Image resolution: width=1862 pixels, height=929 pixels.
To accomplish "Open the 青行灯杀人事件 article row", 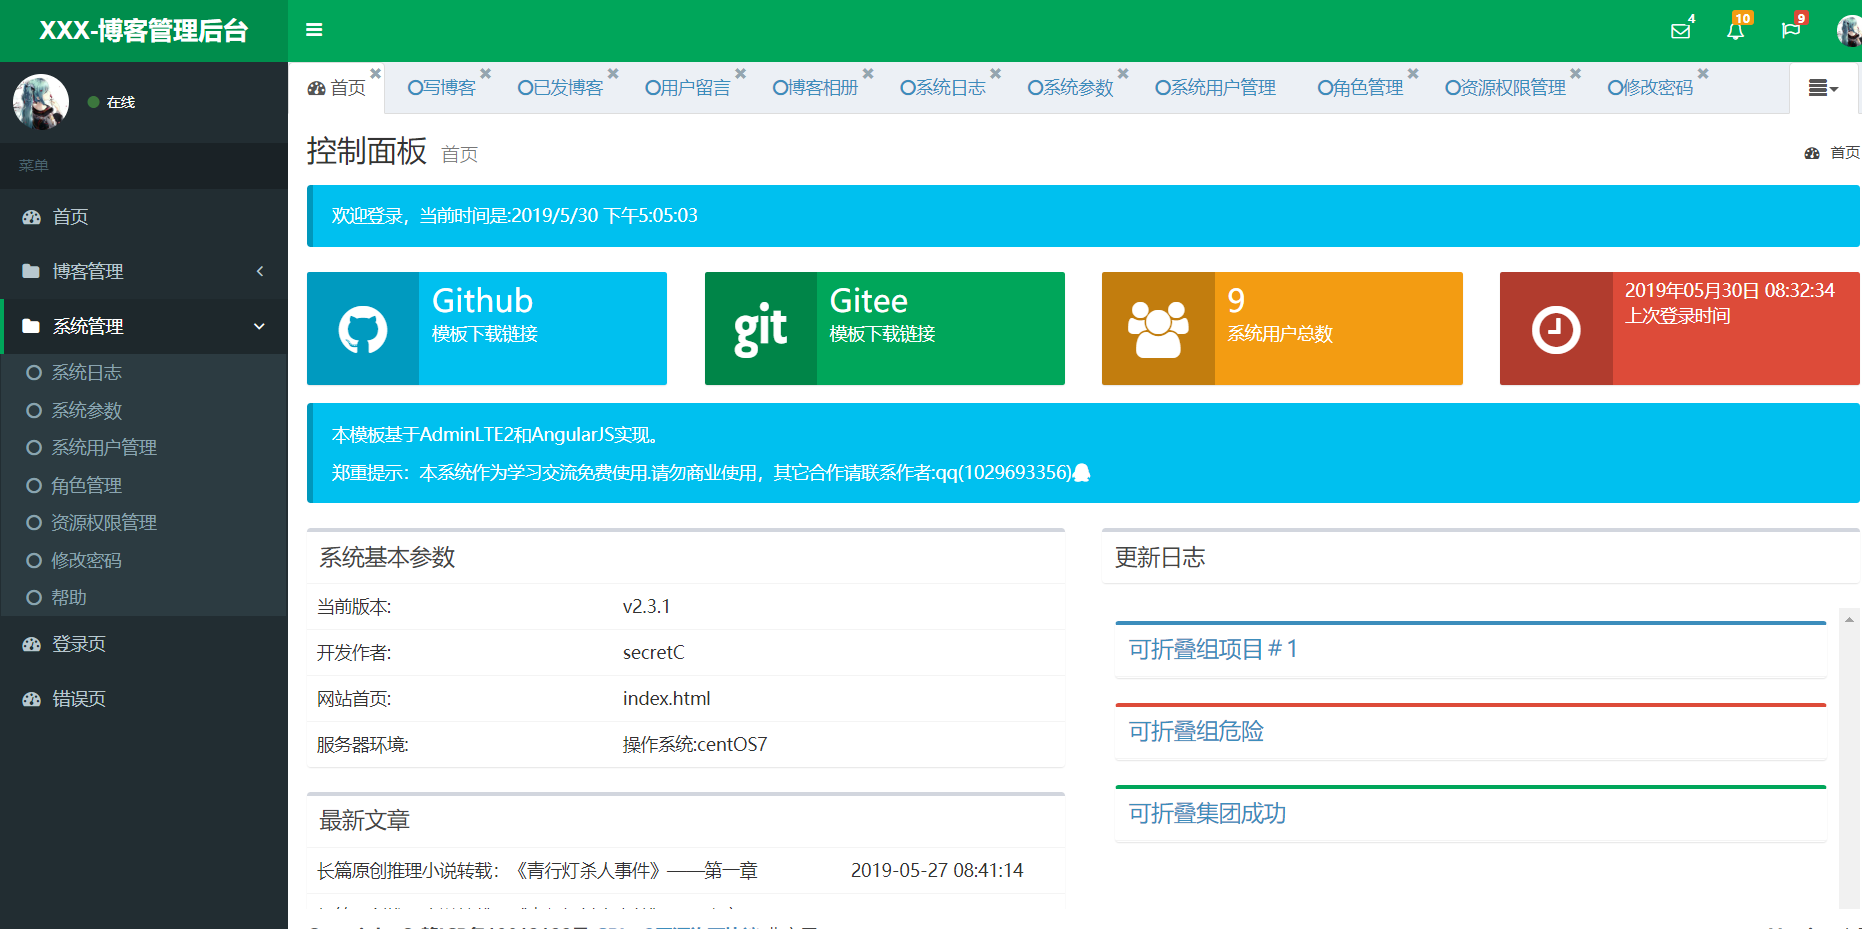I will tap(685, 871).
